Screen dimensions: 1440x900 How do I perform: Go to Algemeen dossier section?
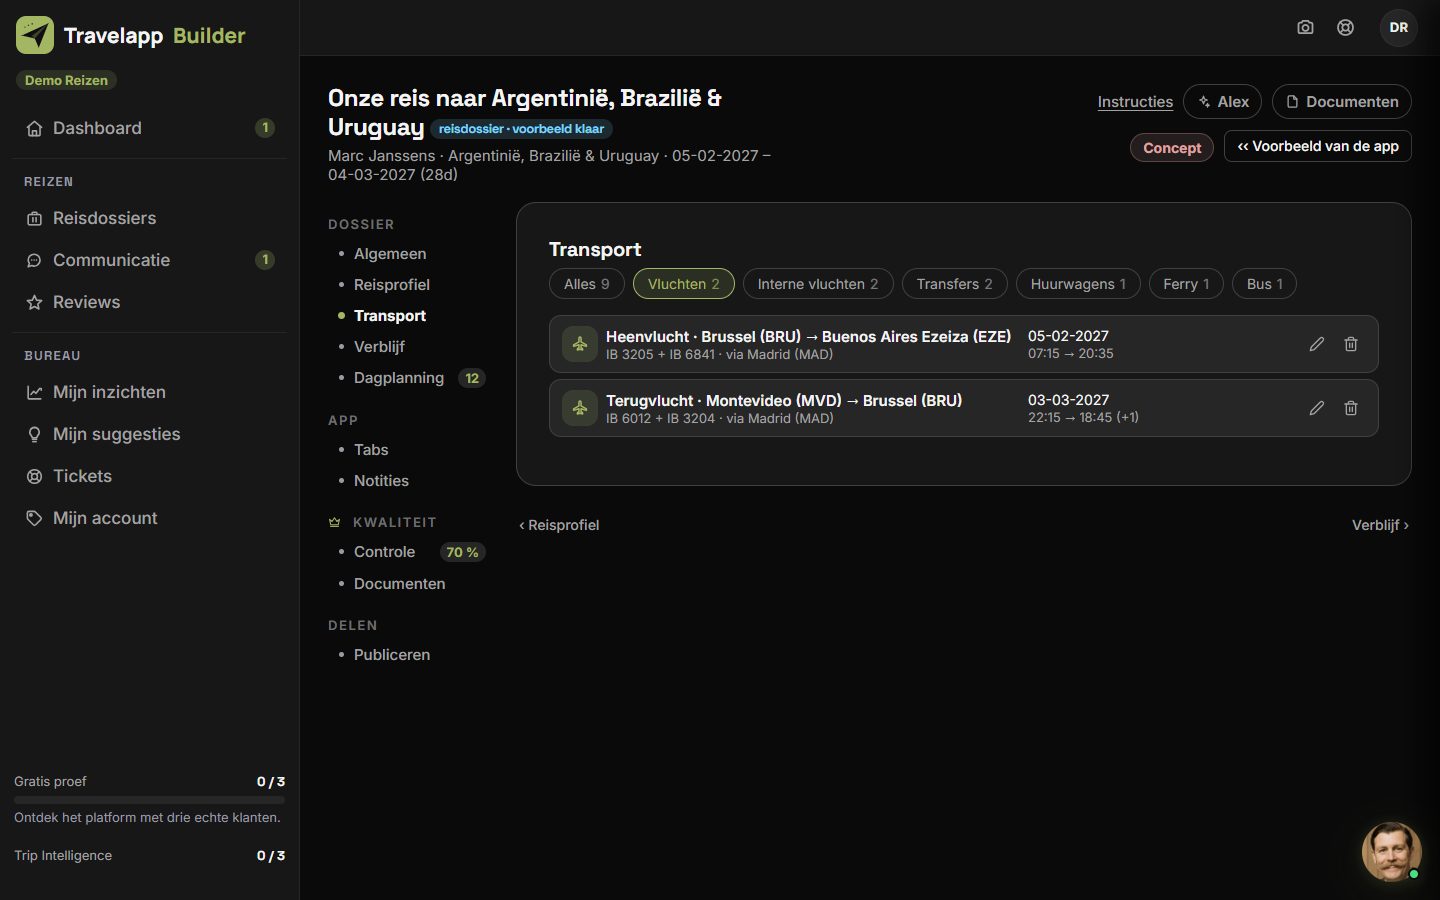(x=390, y=254)
